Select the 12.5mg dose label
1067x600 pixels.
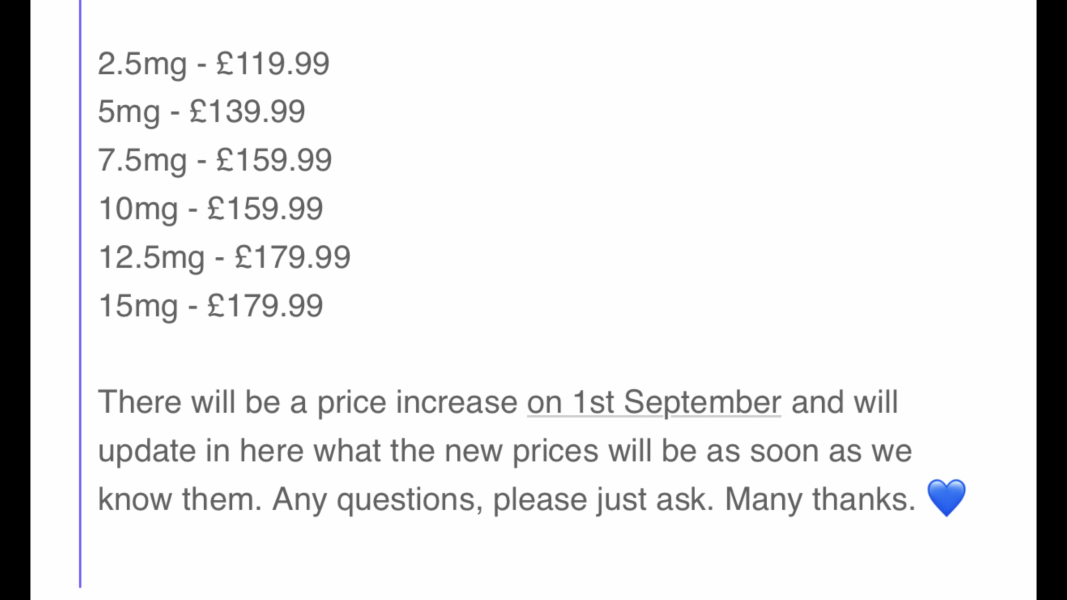point(151,257)
